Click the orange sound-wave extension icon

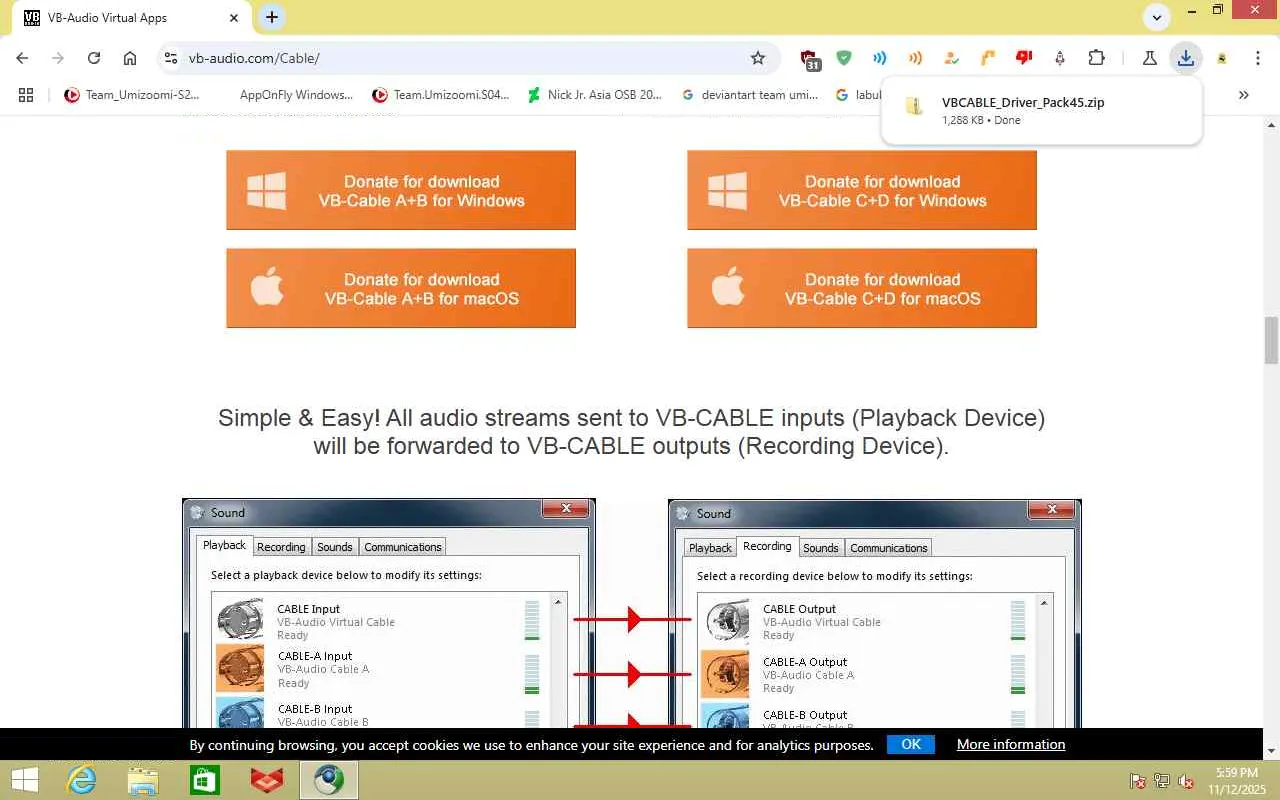coord(915,58)
